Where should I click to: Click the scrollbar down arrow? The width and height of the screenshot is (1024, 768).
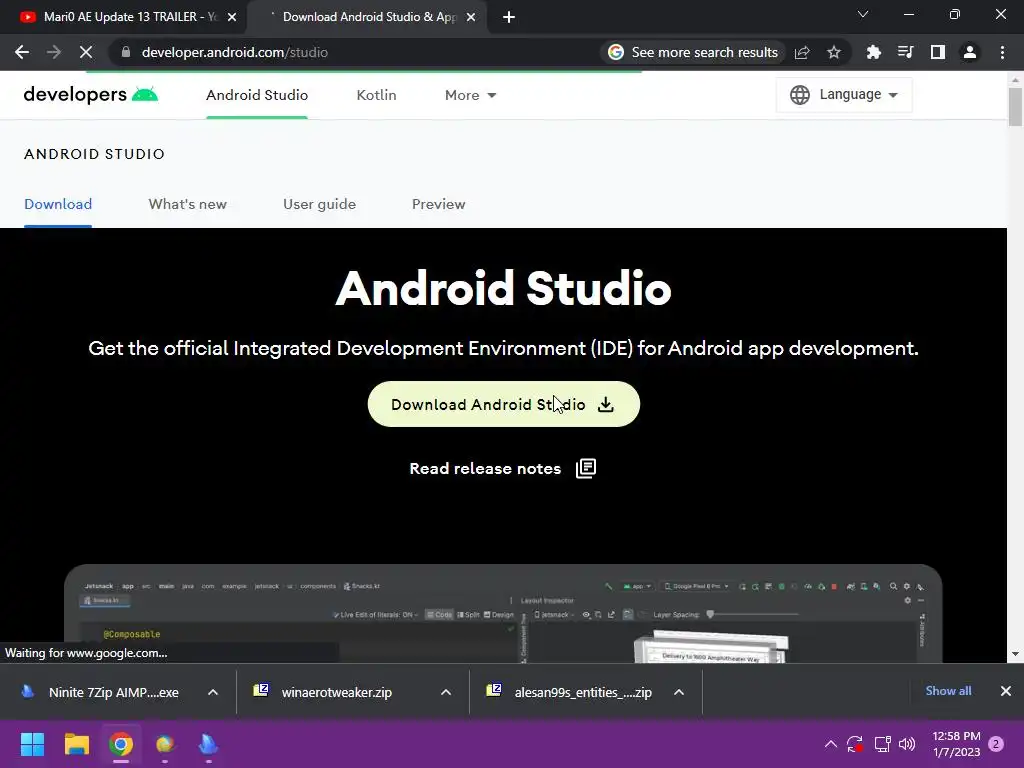(x=1015, y=654)
